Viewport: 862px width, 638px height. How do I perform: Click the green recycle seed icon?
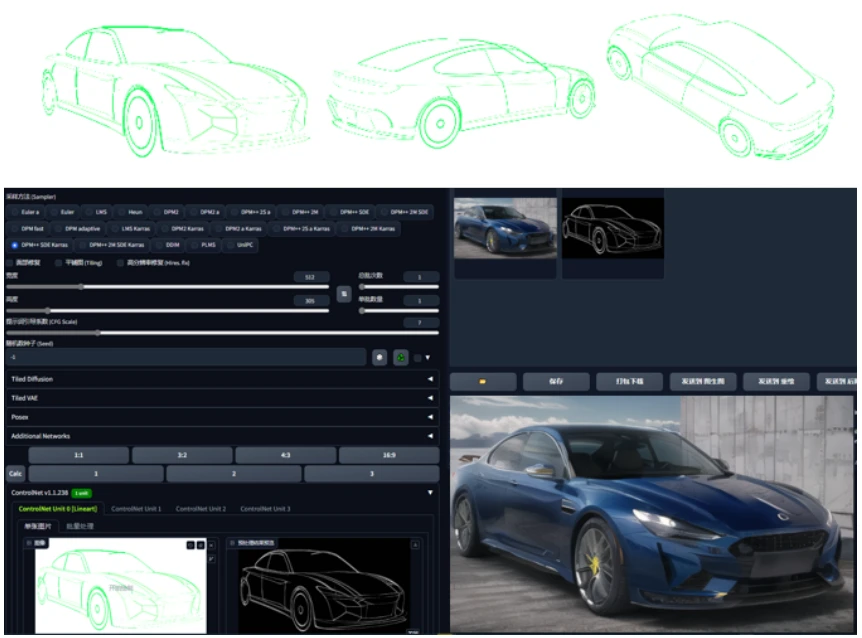click(401, 358)
